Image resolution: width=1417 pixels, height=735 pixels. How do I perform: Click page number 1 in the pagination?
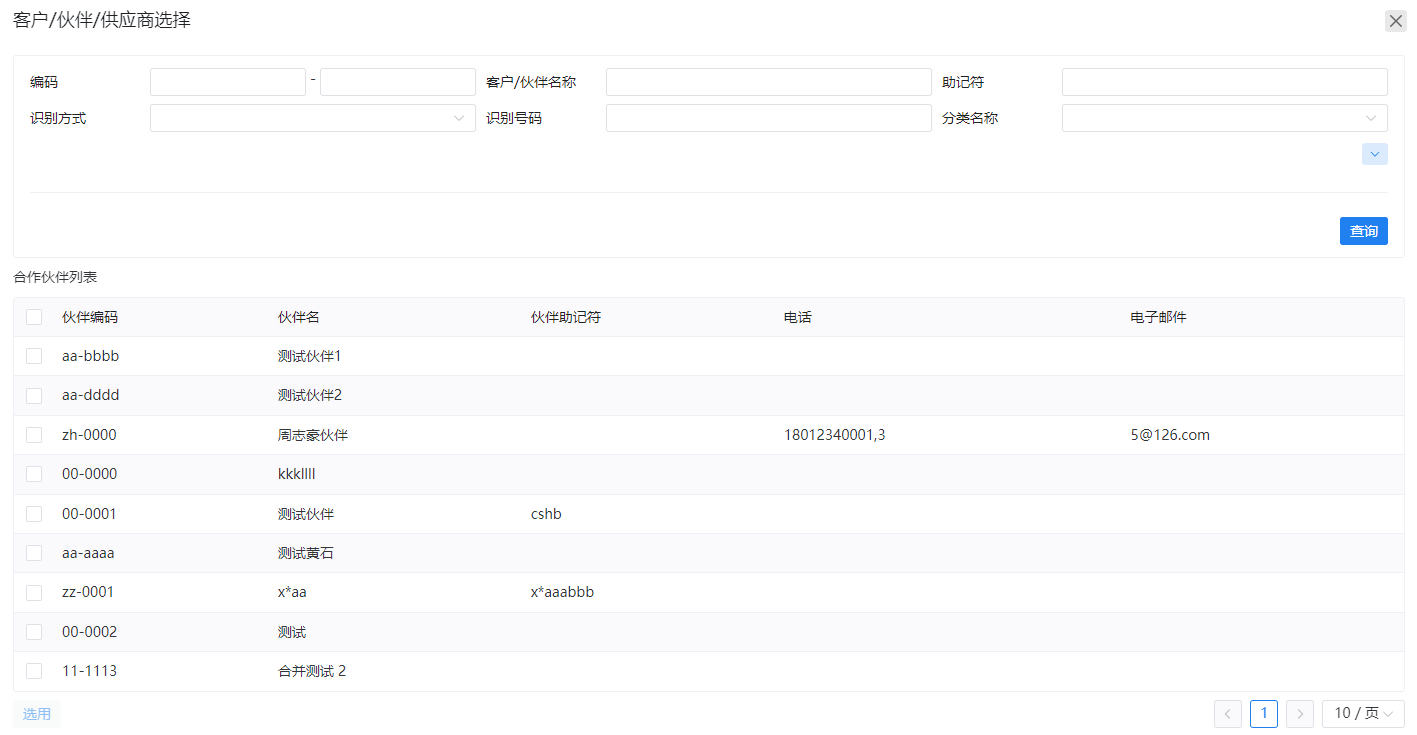1263,713
